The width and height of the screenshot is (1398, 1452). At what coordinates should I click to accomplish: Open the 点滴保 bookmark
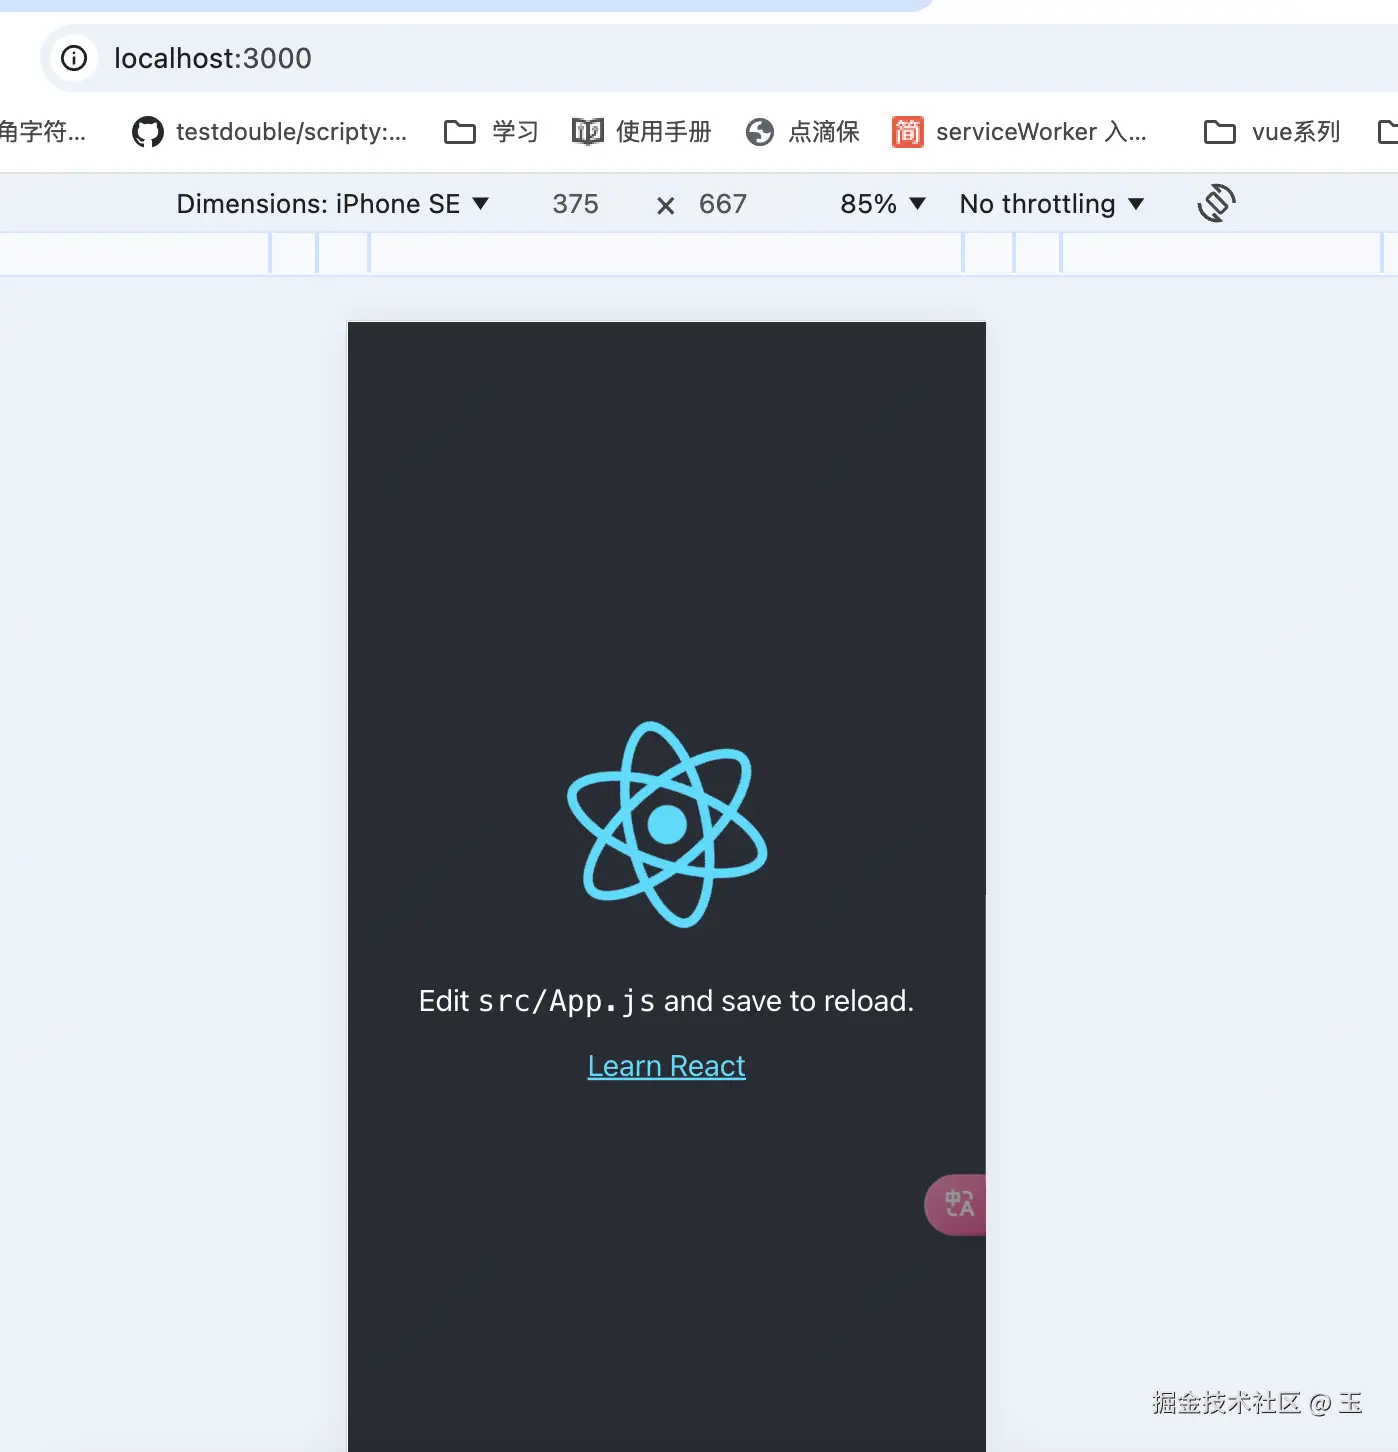[x=803, y=132]
